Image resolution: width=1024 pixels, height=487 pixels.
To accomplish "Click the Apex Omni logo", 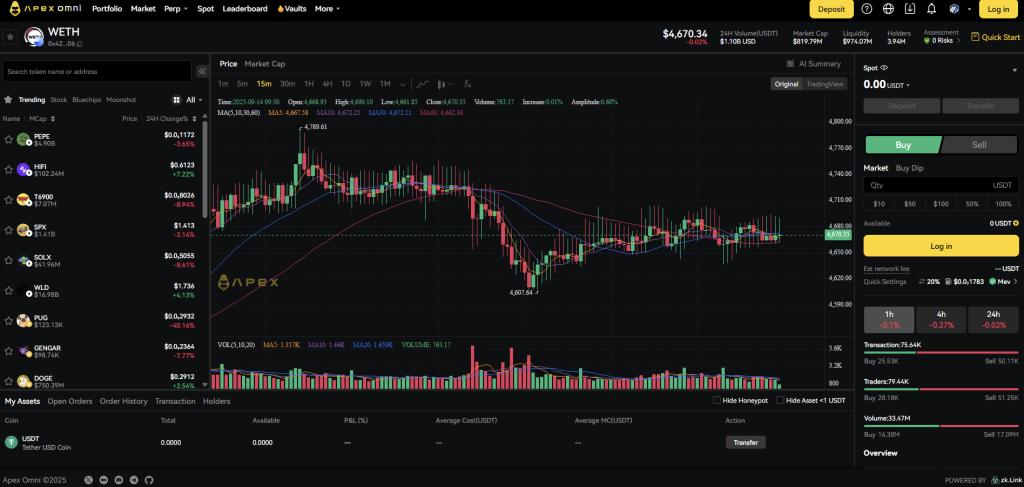I will click(x=46, y=9).
